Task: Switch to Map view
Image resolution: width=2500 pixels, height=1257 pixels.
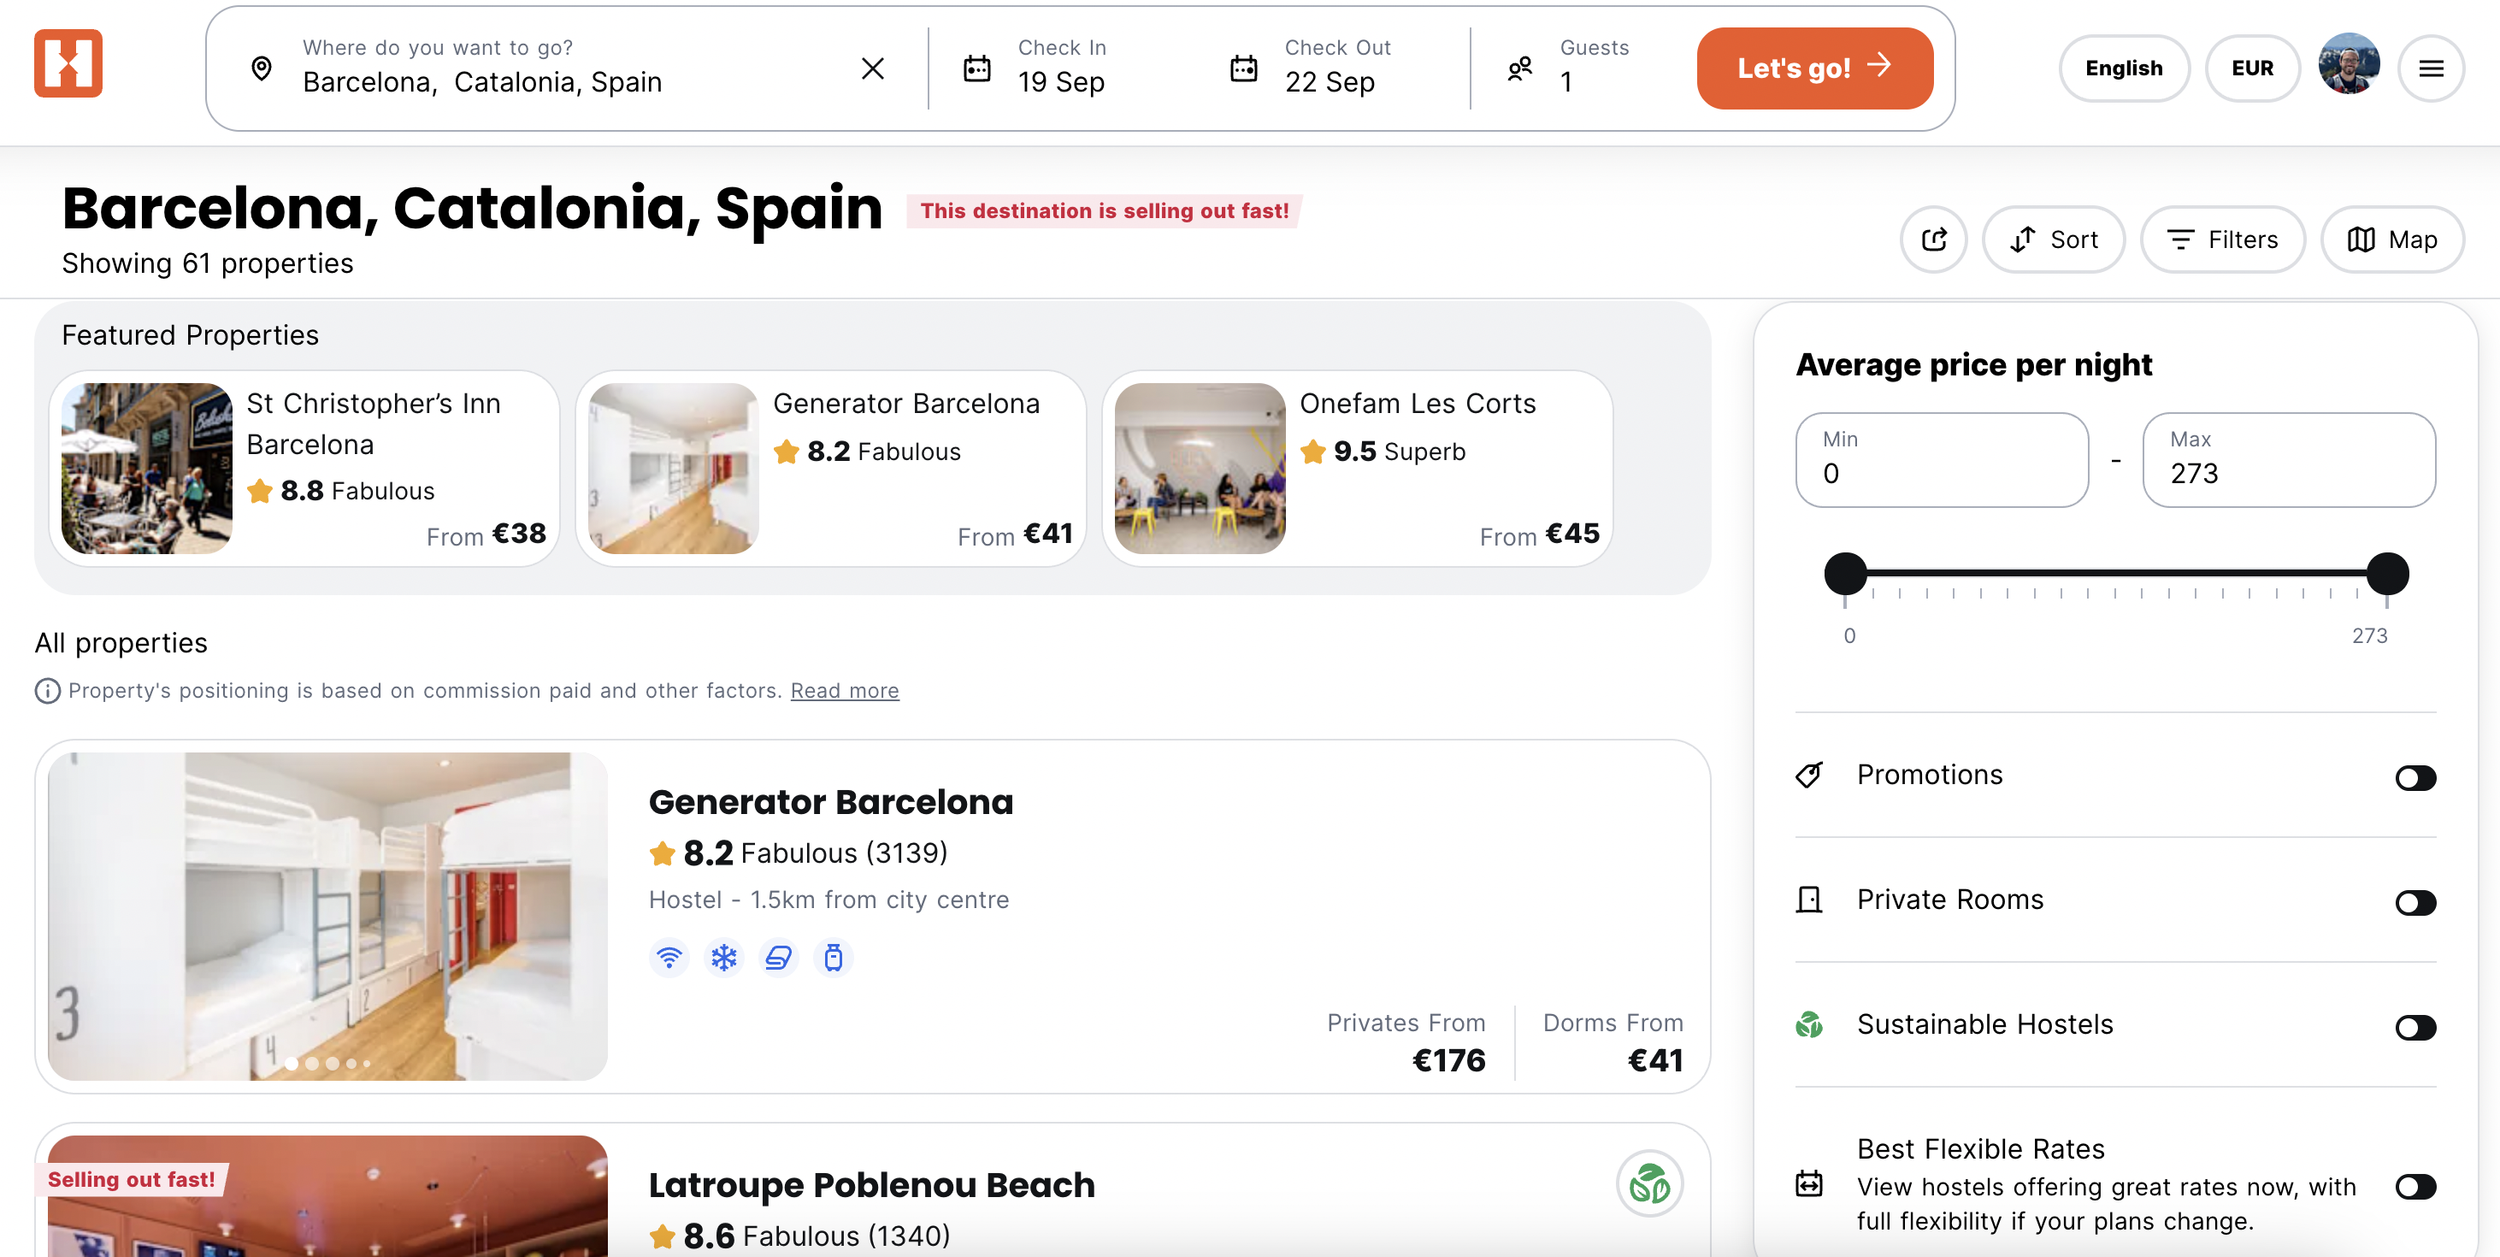Action: click(2392, 239)
